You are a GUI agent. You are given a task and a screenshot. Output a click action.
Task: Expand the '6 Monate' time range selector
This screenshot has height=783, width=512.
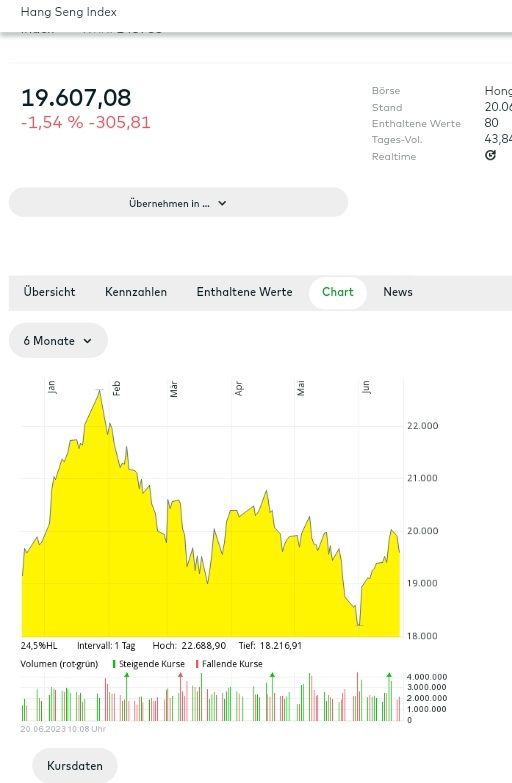click(58, 341)
